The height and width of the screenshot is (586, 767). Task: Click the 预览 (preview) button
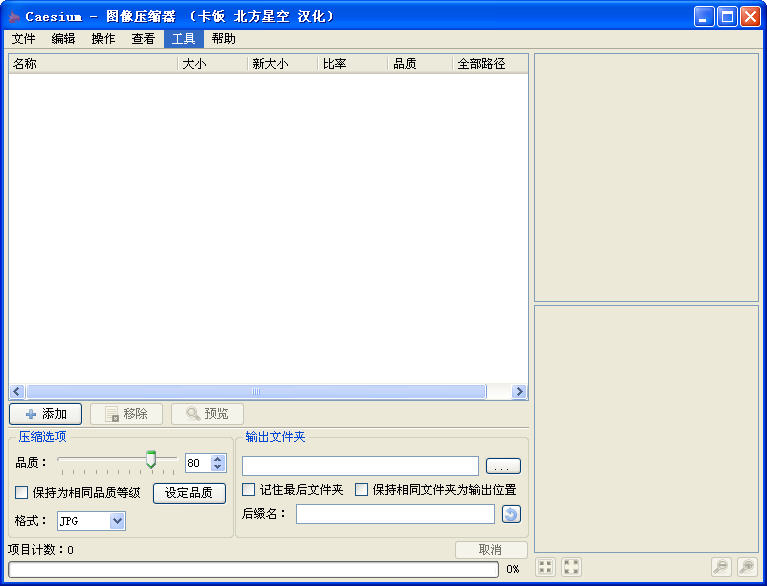point(207,414)
